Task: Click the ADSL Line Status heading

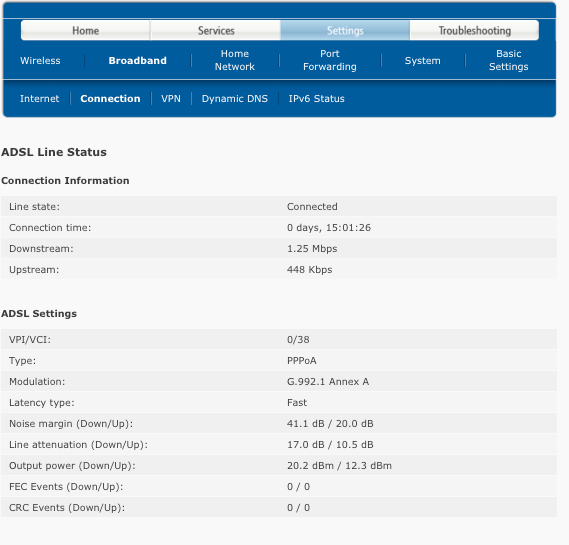Action: point(54,152)
